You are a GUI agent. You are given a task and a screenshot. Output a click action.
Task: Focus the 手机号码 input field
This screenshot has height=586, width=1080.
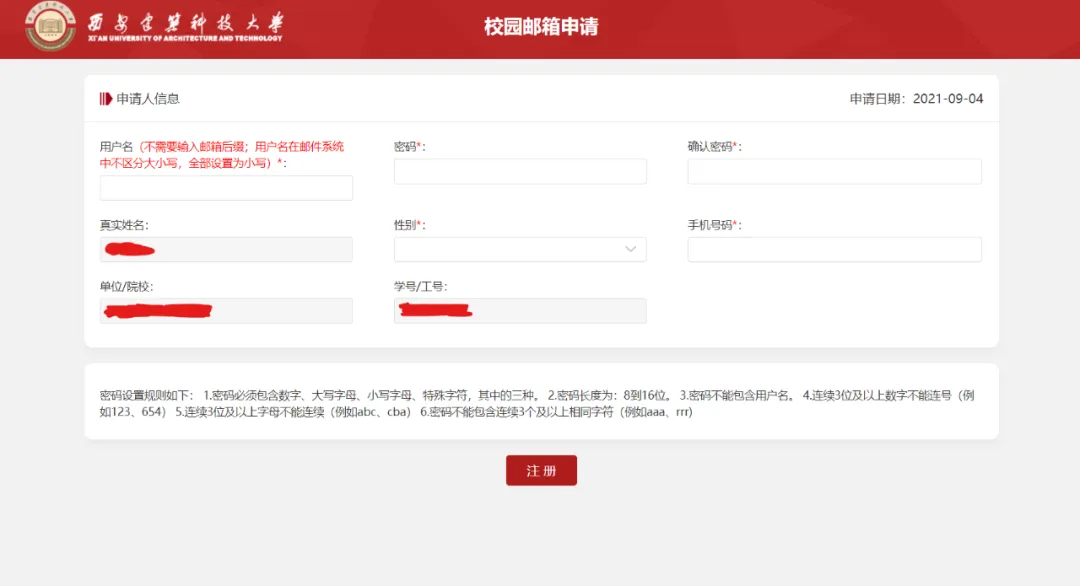834,249
